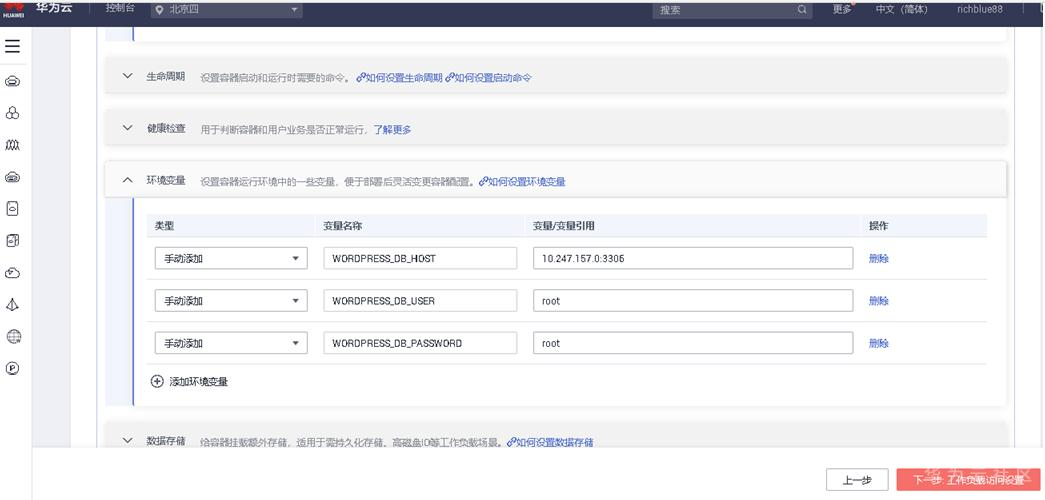Open the 如何设置数据存储 help link
The image size is (1045, 500).
point(550,442)
